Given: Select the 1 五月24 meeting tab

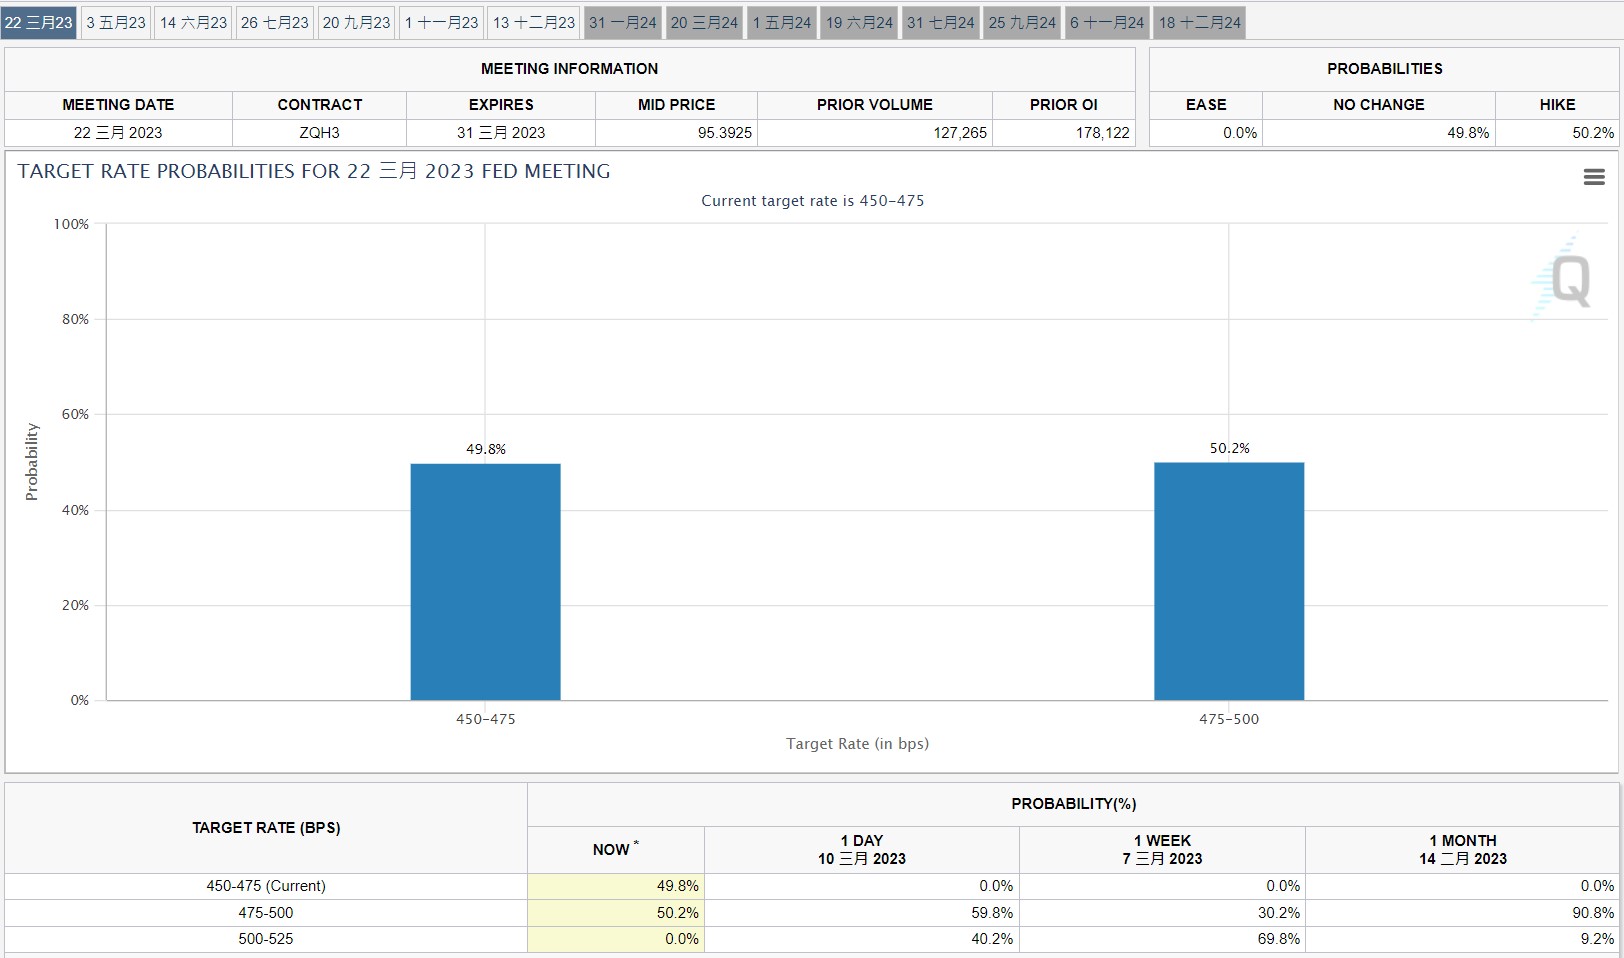Looking at the screenshot, I should 782,23.
